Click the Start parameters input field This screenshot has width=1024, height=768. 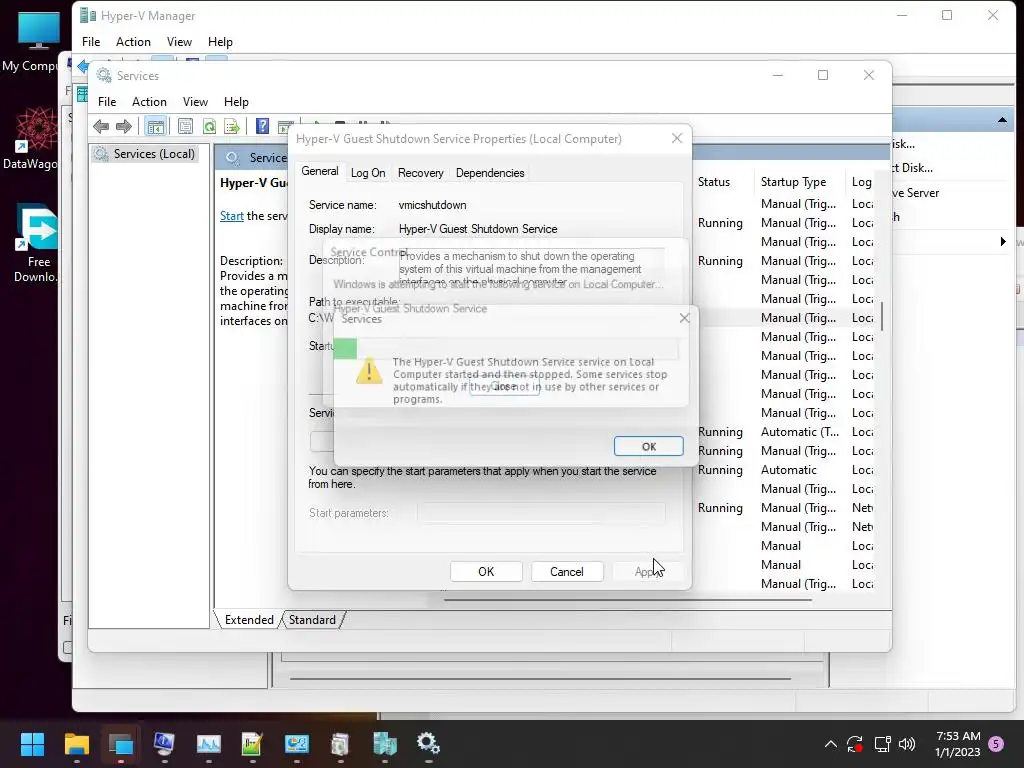point(541,513)
